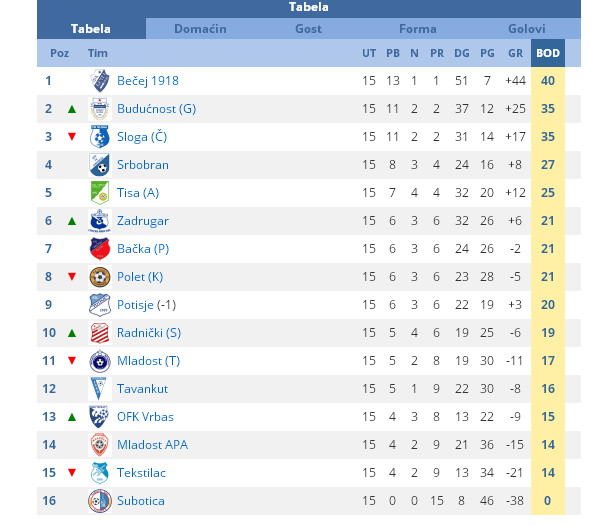Switch to the Domaćin tab
The width and height of the screenshot is (614, 525).
coord(200,29)
